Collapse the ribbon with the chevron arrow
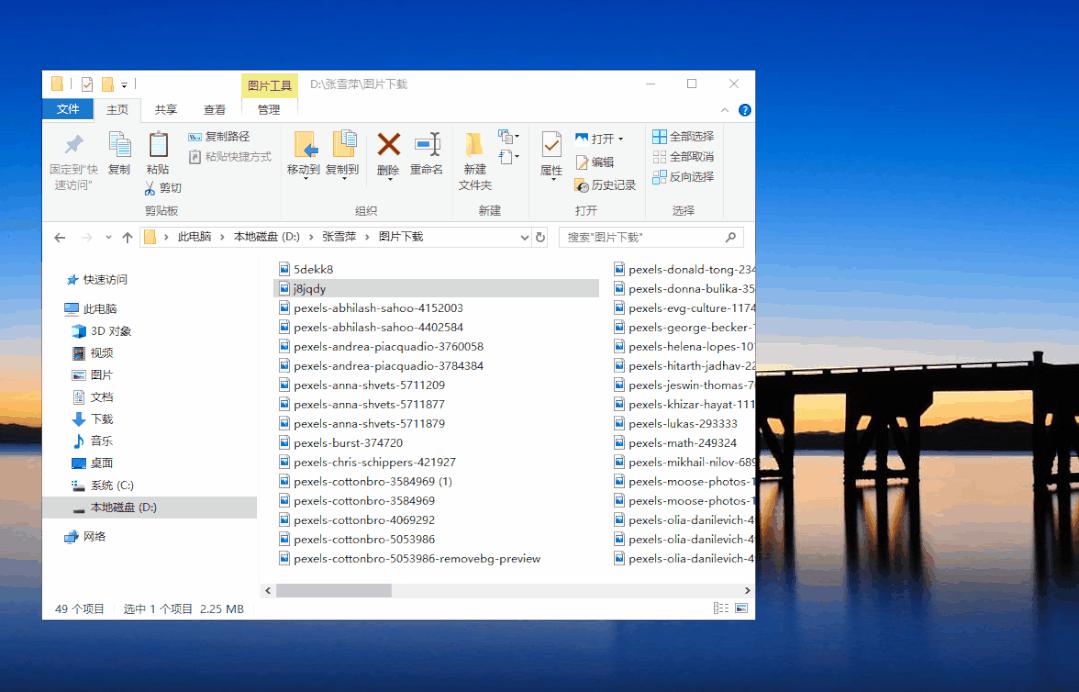 point(725,110)
